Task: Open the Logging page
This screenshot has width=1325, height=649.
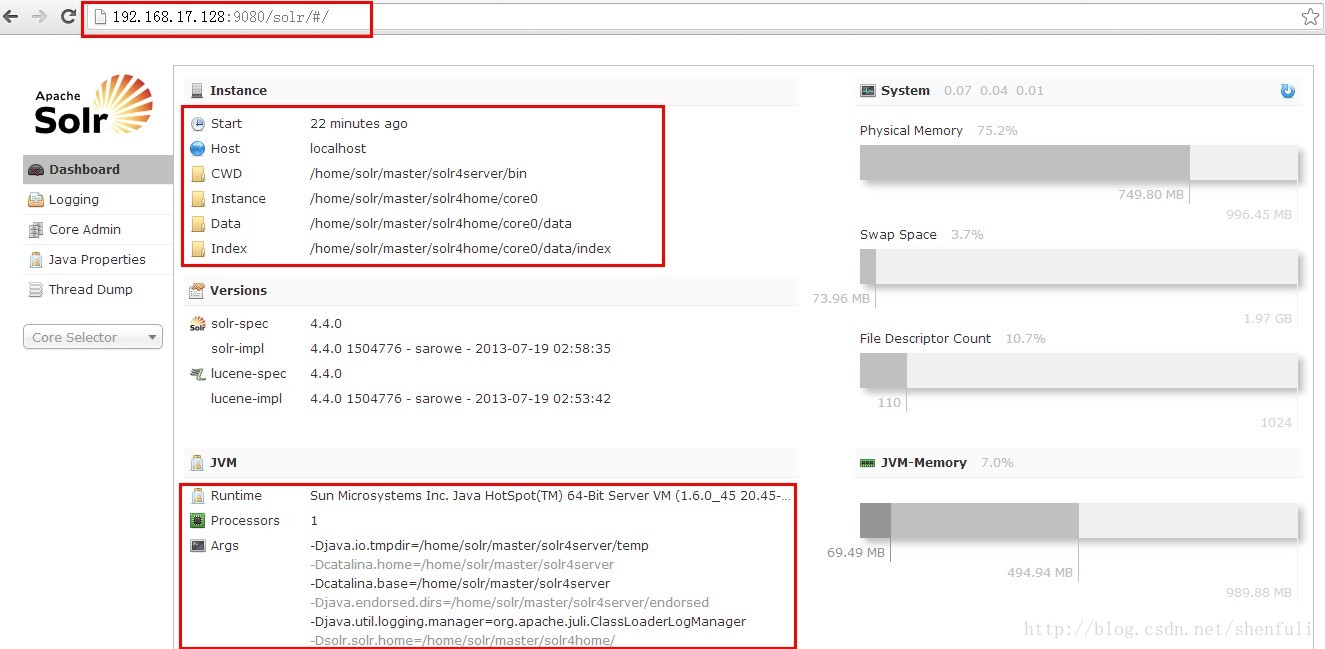Action: (x=98, y=199)
